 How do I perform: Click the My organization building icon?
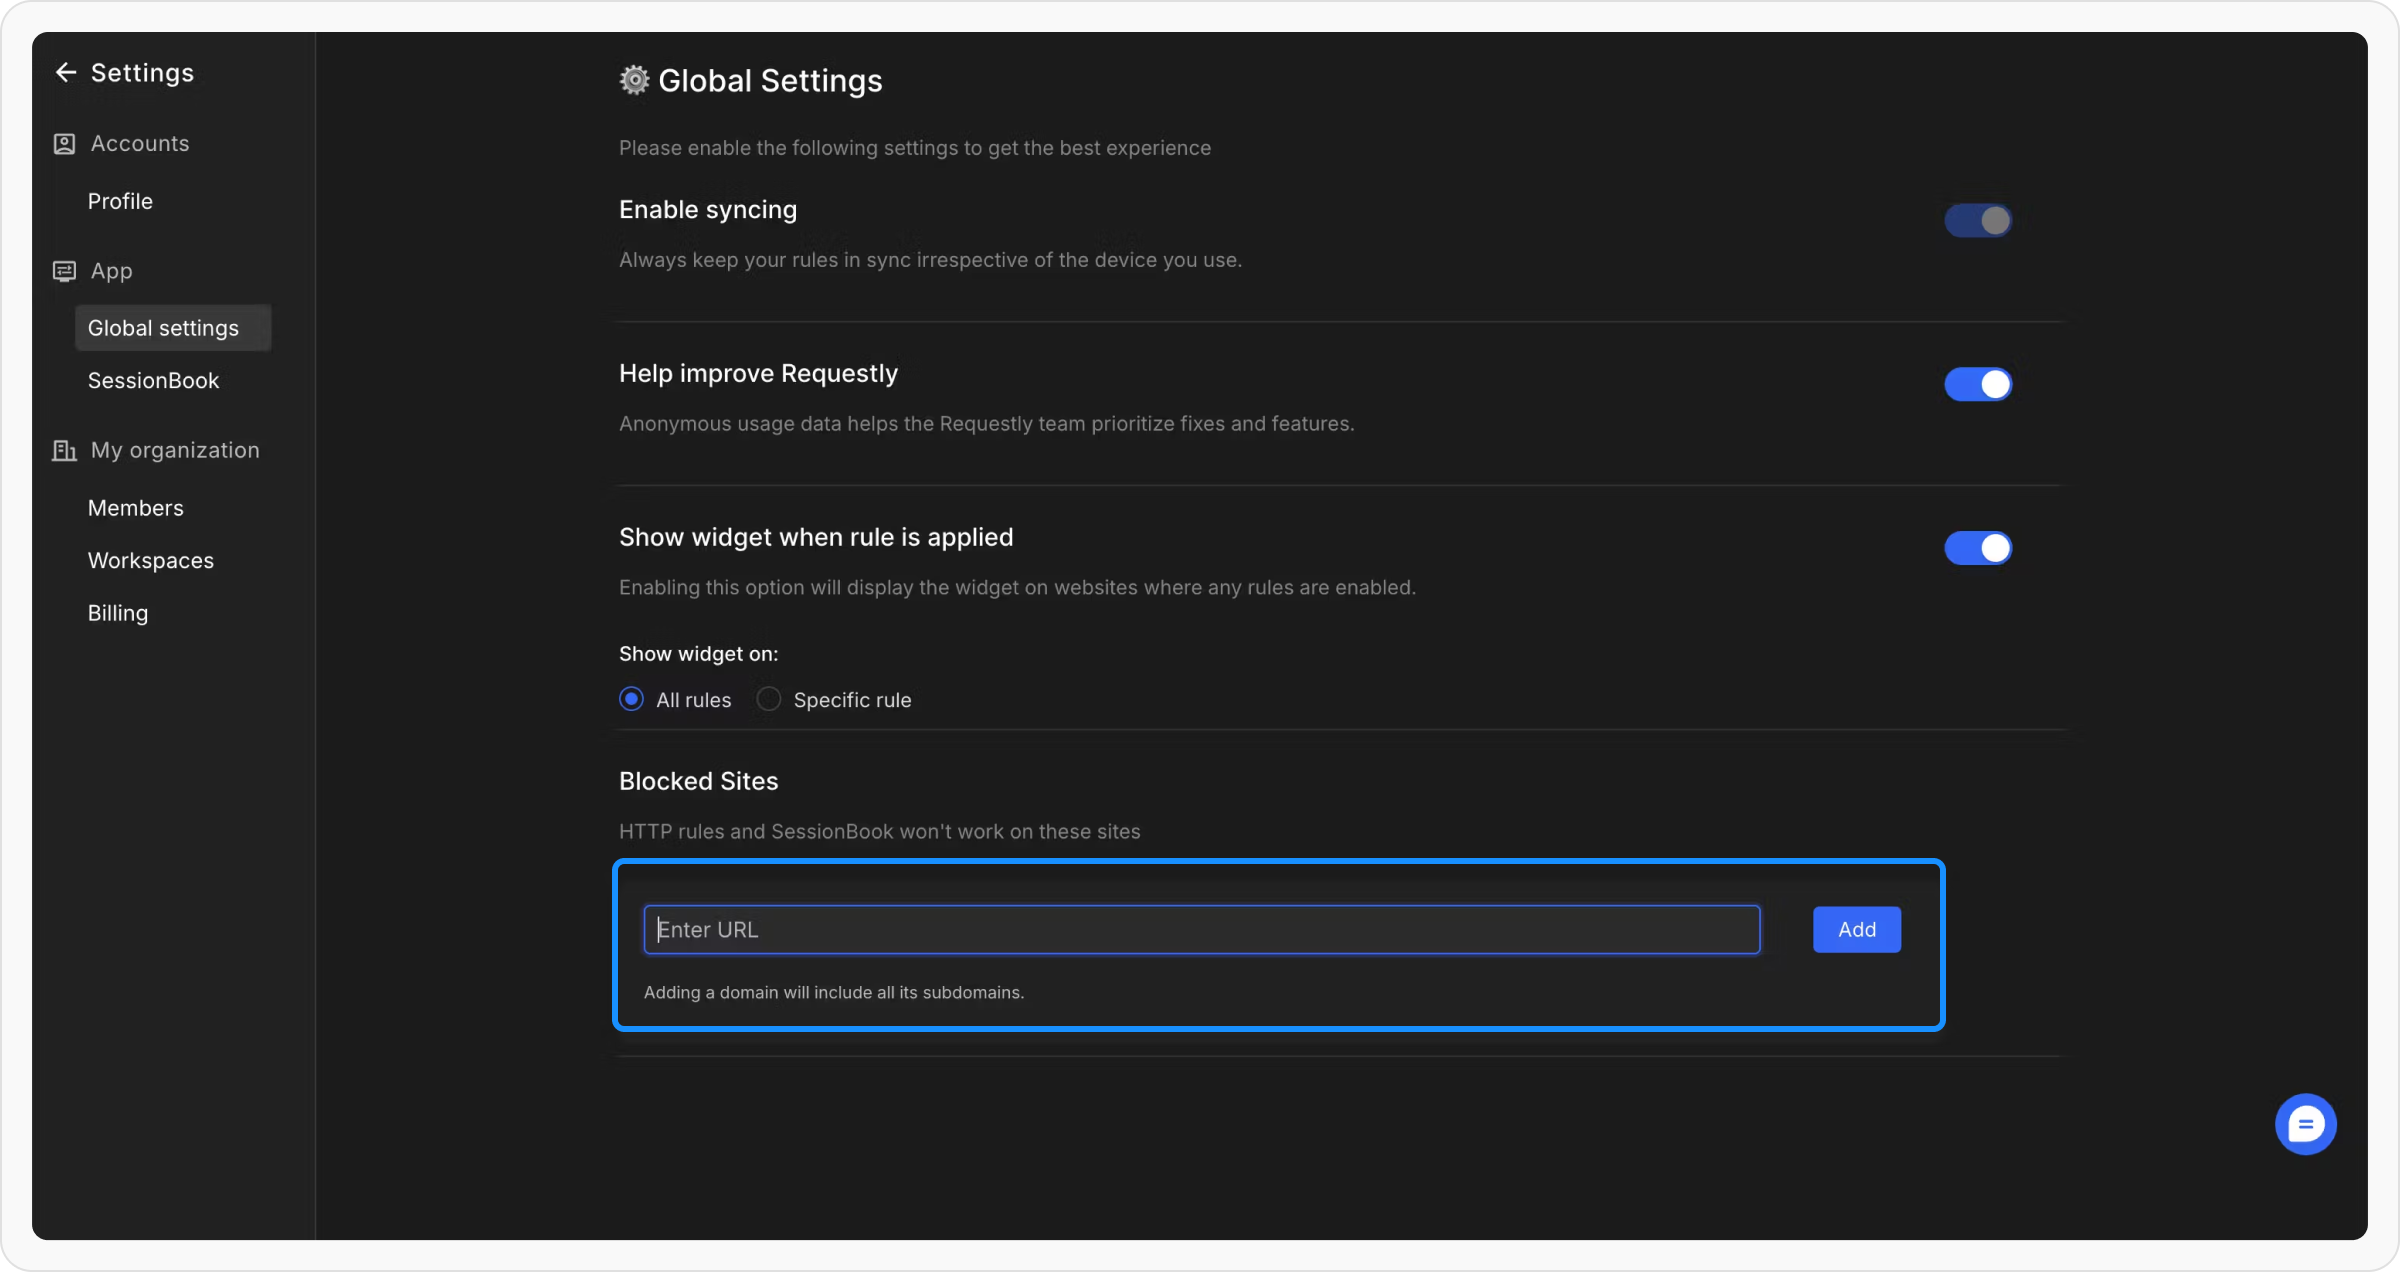[x=64, y=451]
